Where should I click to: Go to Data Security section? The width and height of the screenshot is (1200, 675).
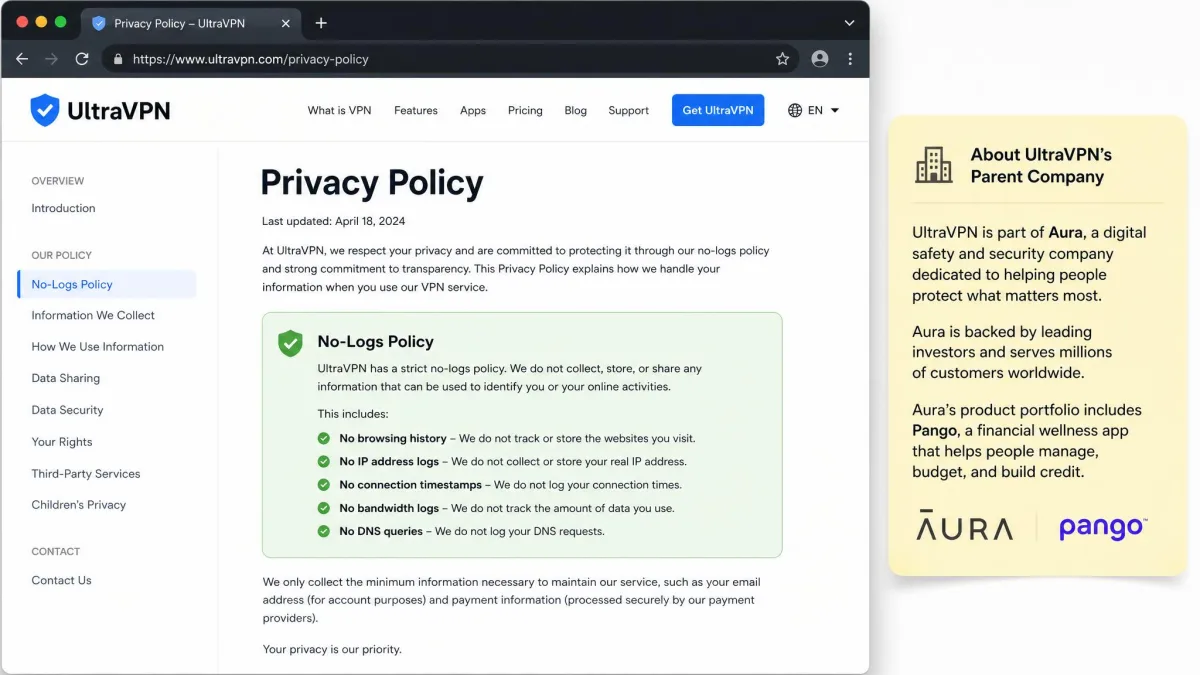(67, 410)
